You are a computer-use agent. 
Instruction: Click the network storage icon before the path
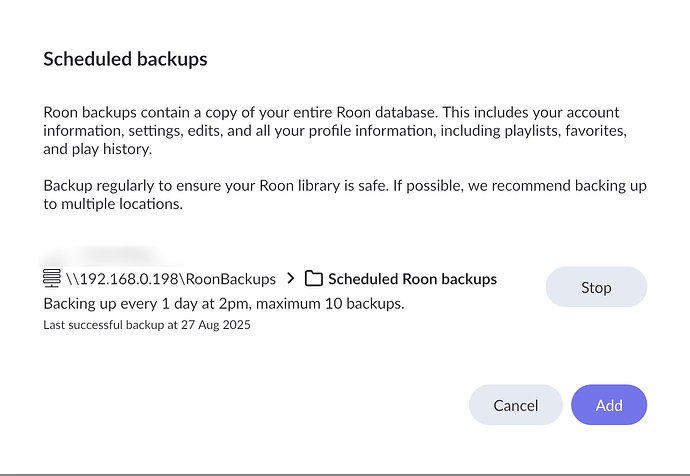click(x=52, y=279)
